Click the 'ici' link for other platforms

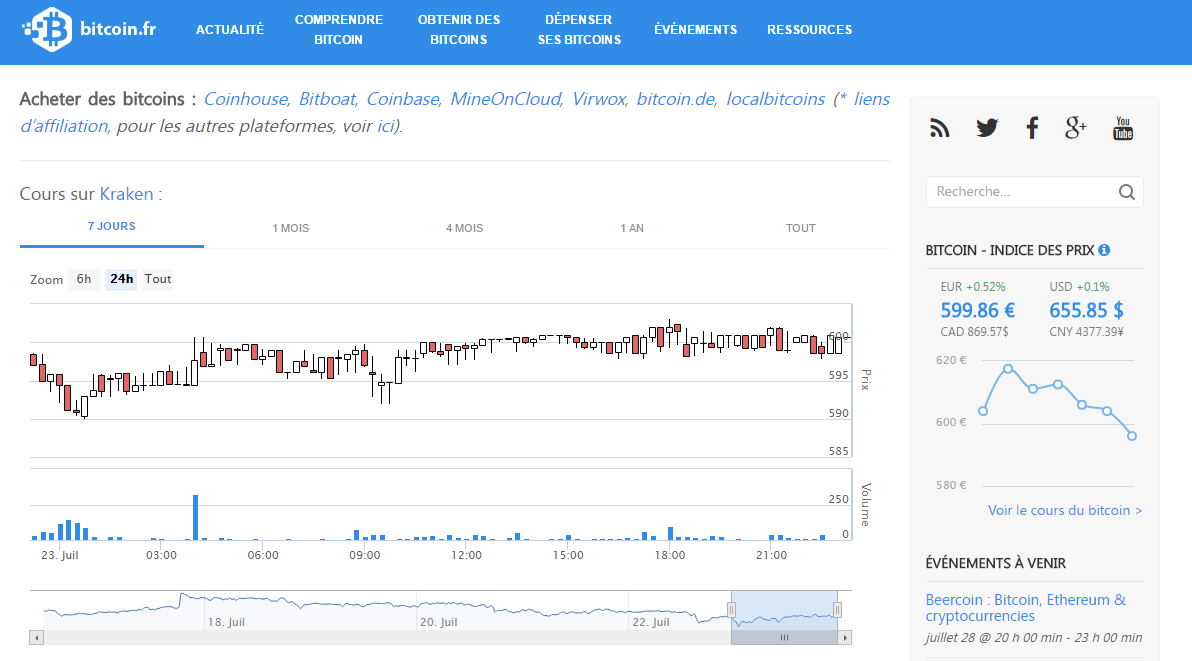(386, 126)
